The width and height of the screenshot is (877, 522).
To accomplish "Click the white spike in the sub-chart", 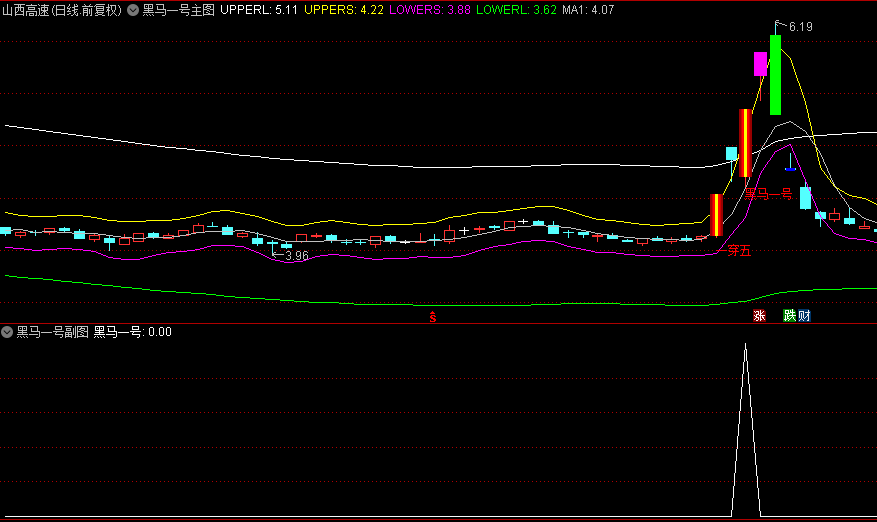I will coord(746,430).
